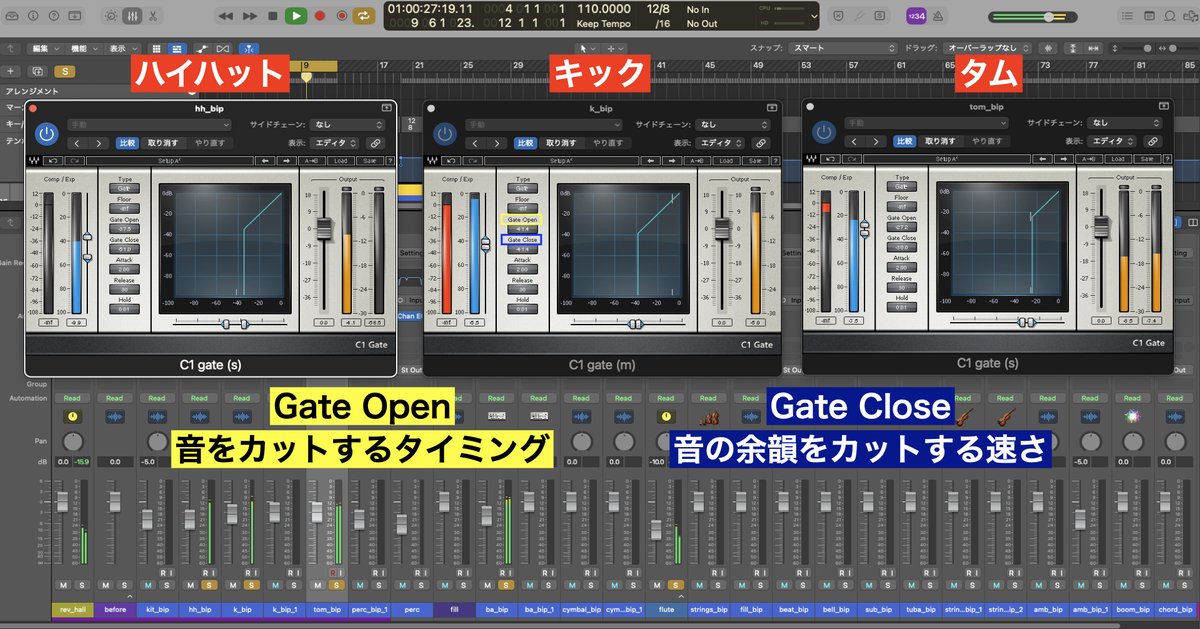Toggle the metronome icon in the control bar

(938, 16)
